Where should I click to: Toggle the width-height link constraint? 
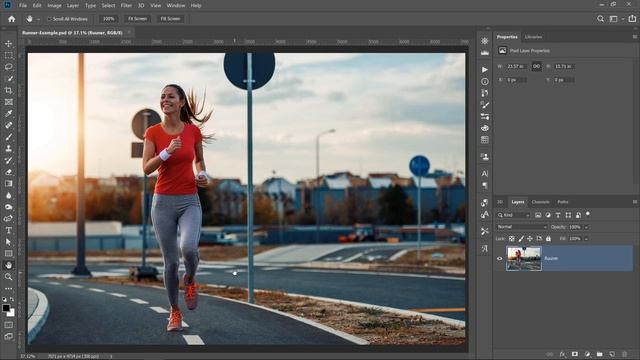536,66
